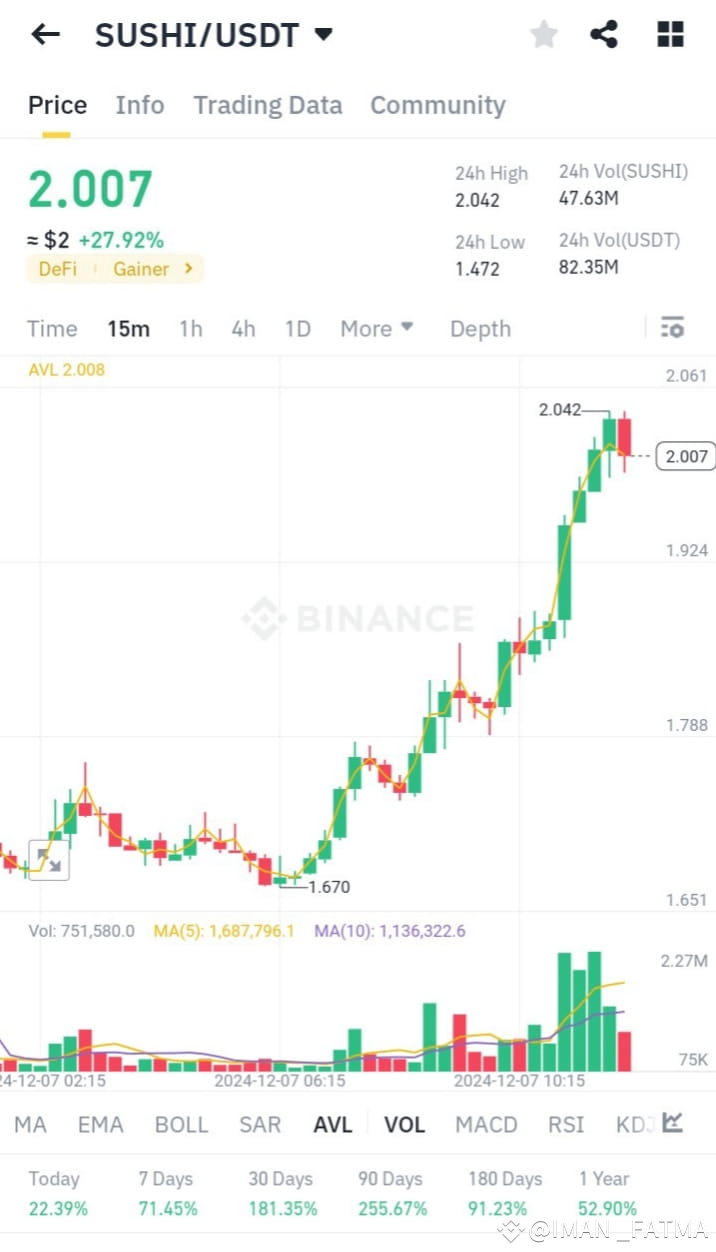The image size is (716, 1252).
Task: Select the 1D timeframe
Action: (x=297, y=328)
